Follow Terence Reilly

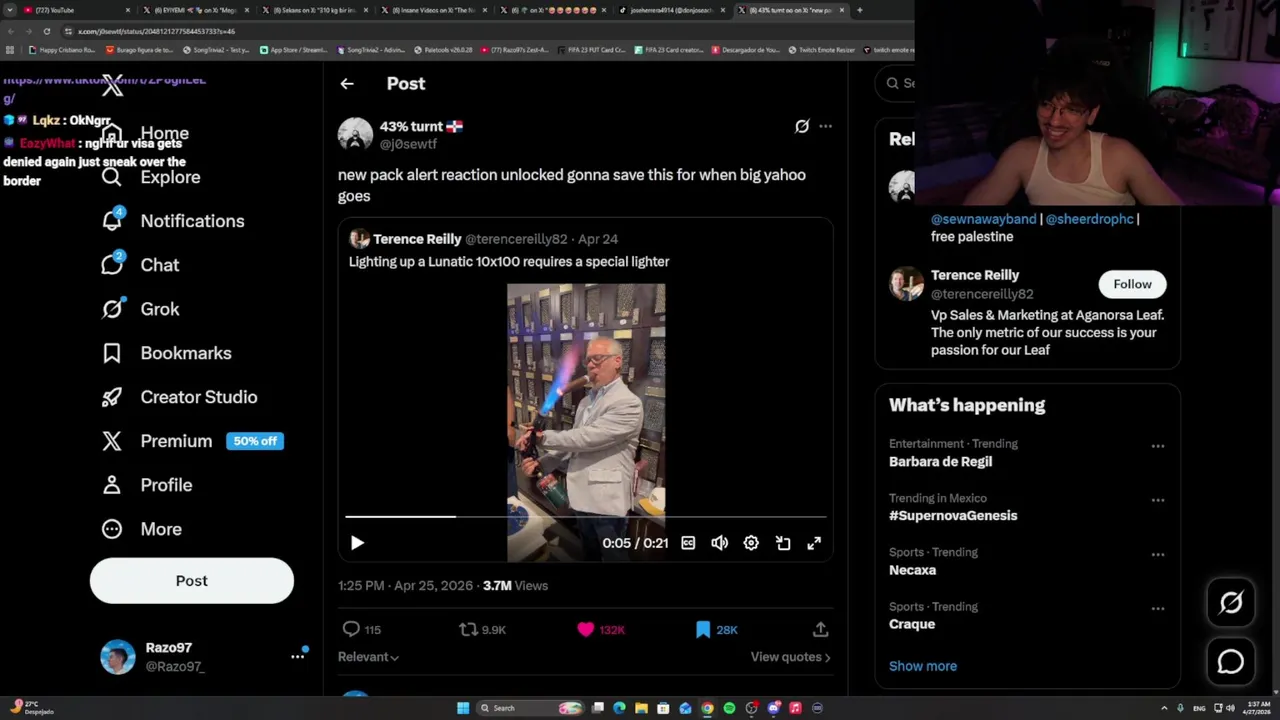(x=1132, y=284)
